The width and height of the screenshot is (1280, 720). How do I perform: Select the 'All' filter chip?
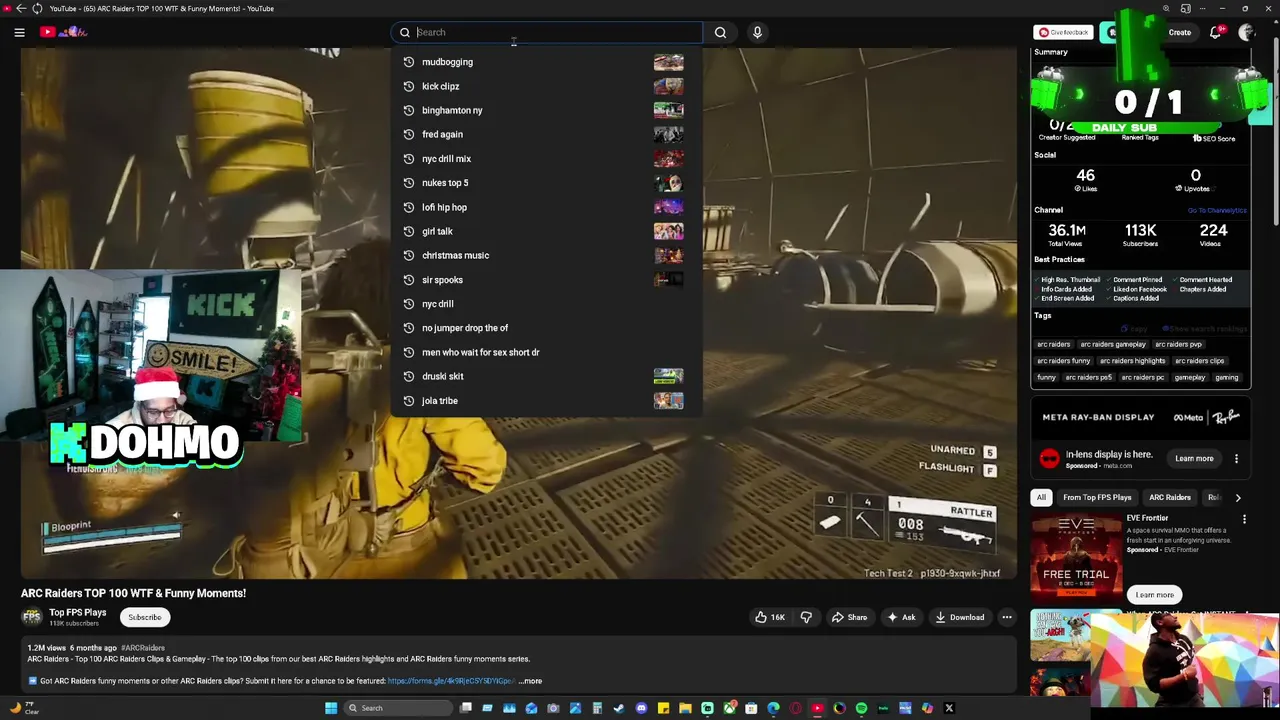[x=1041, y=497]
